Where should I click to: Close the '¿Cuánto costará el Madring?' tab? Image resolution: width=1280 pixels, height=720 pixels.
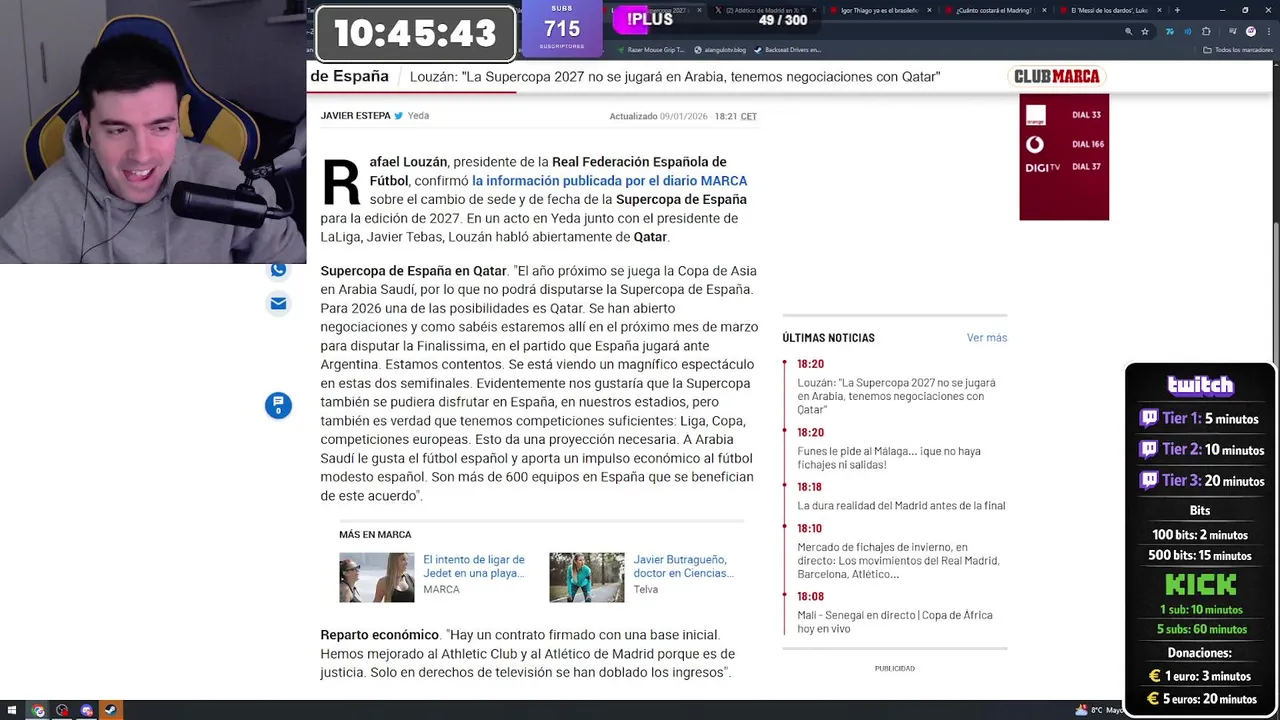coord(1044,10)
